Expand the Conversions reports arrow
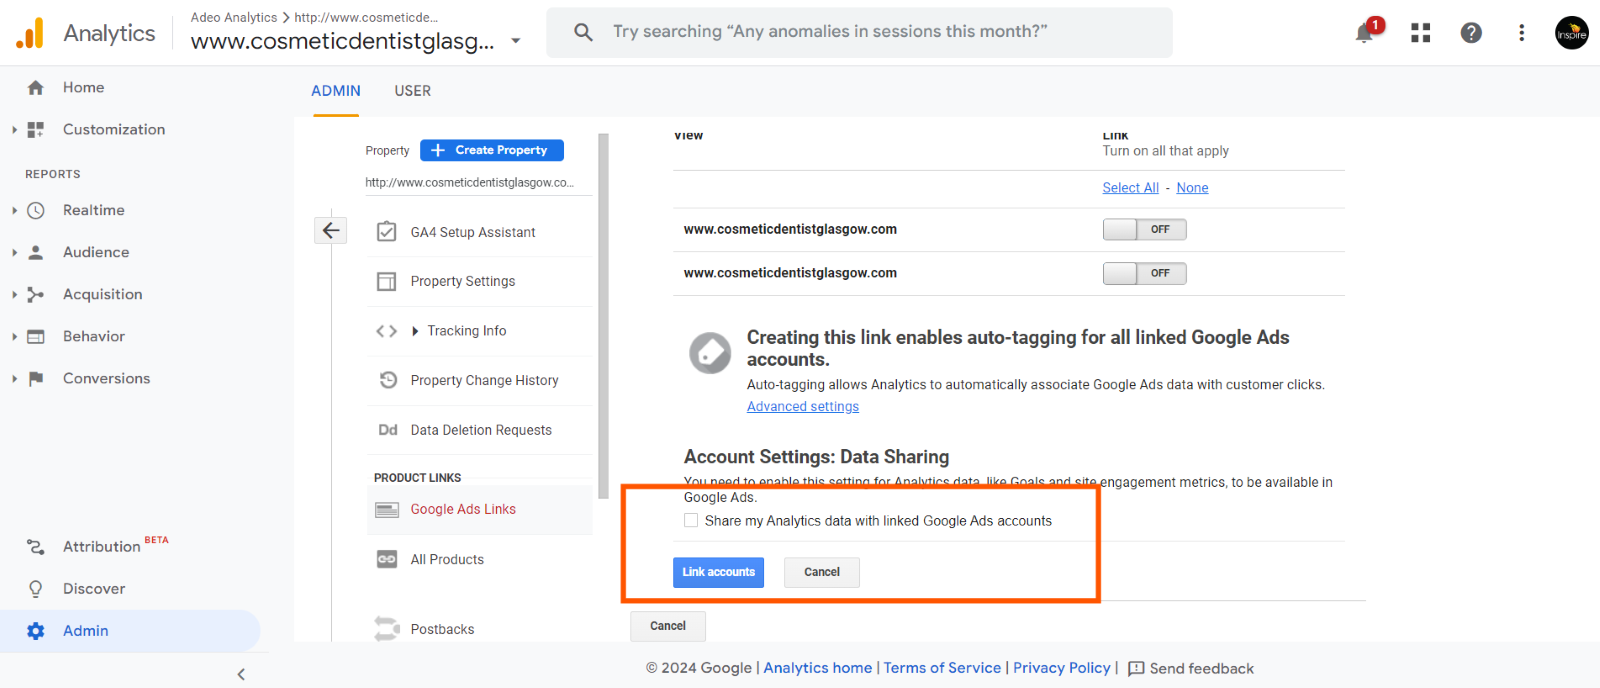Viewport: 1600px width, 688px height. pyautogui.click(x=14, y=379)
